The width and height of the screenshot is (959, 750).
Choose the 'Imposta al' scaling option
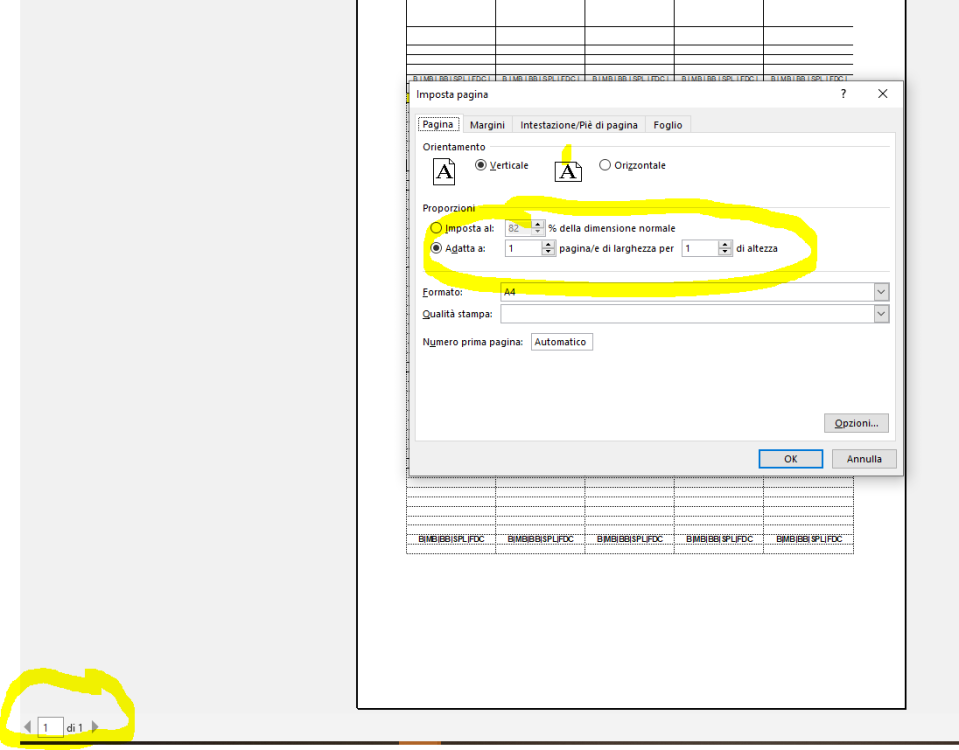pyautogui.click(x=436, y=228)
